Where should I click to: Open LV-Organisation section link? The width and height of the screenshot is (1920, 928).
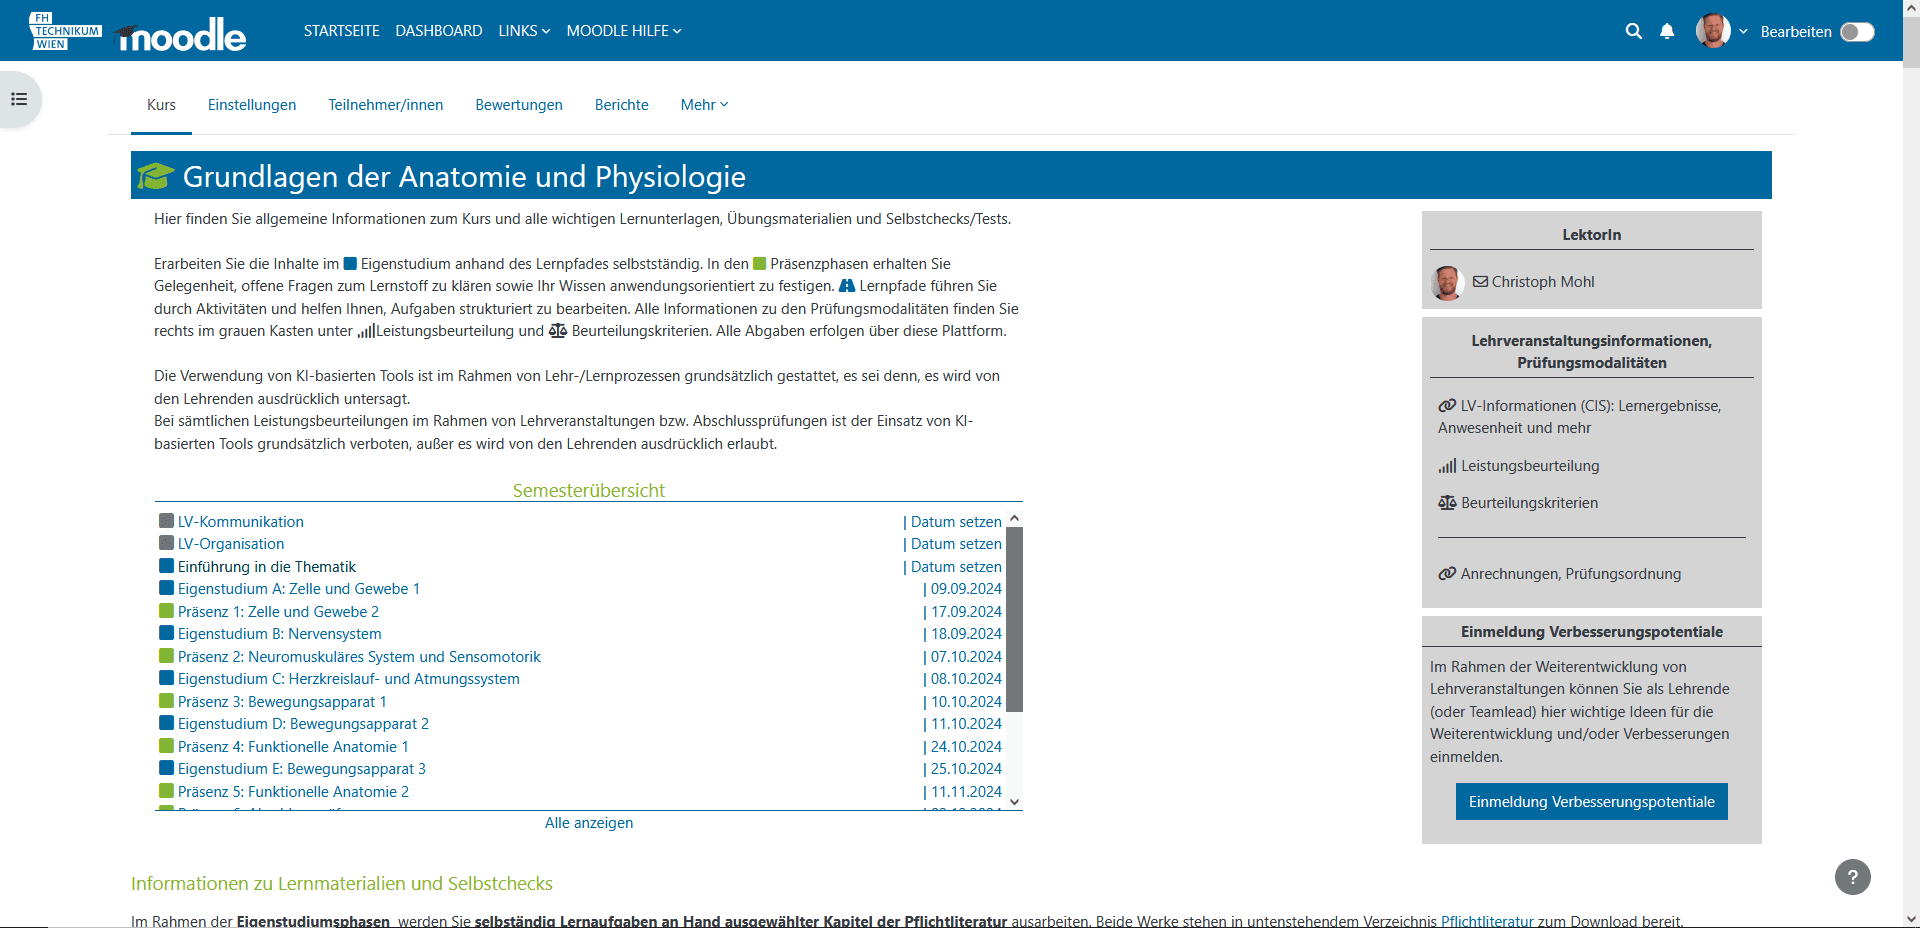pyautogui.click(x=231, y=544)
